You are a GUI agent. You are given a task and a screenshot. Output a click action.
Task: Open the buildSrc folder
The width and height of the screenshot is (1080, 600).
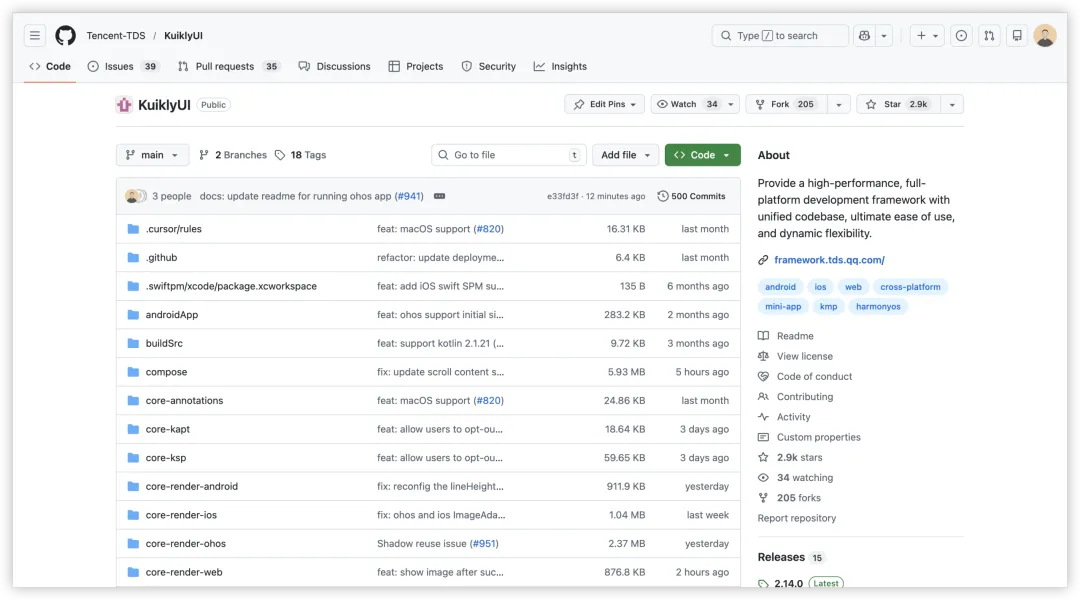(x=164, y=343)
